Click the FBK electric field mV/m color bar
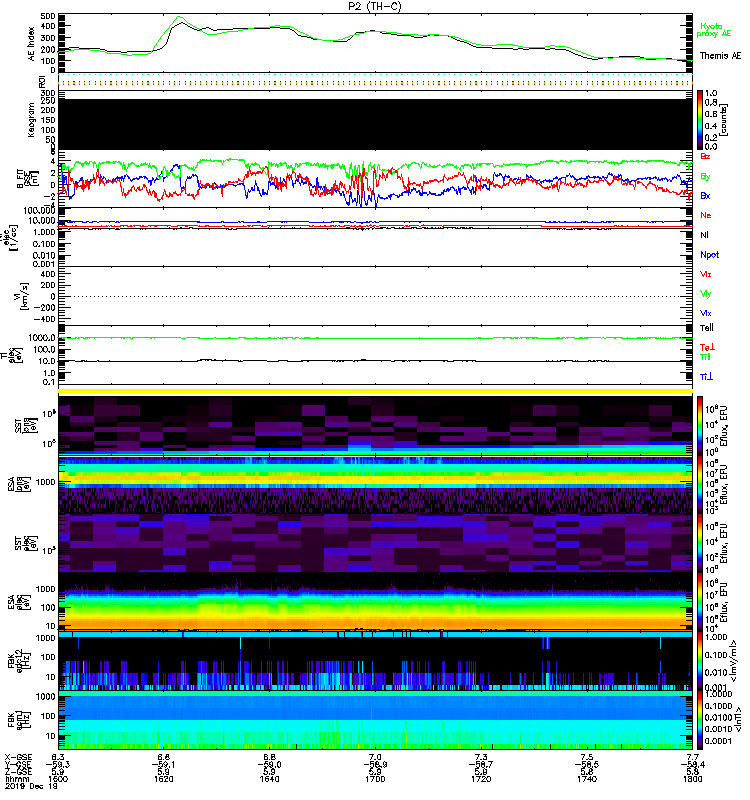This screenshot has width=750, height=800. pyautogui.click(x=700, y=661)
